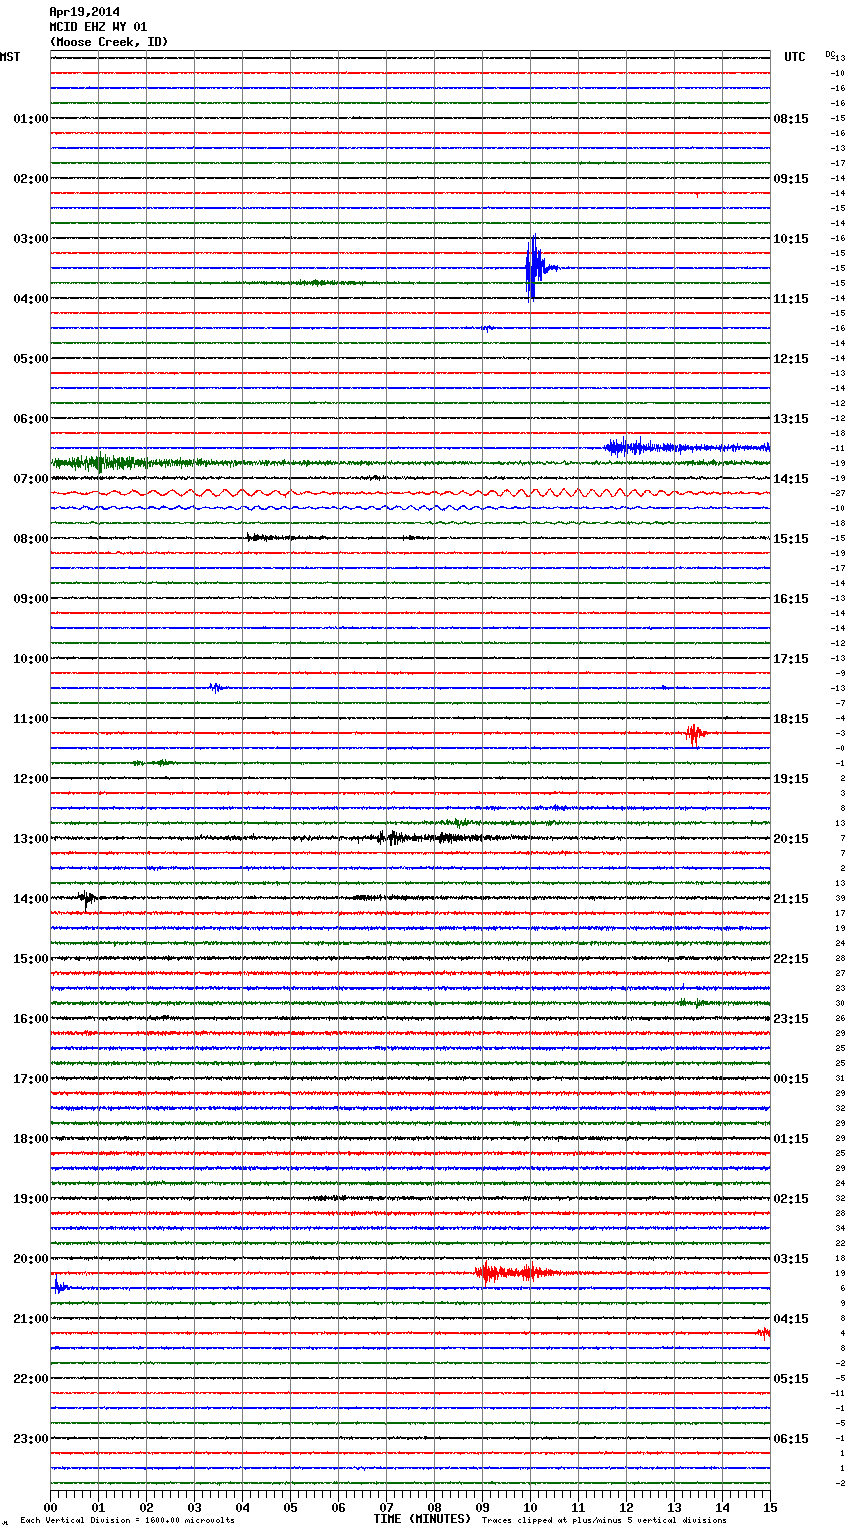Click the 10:15 UTC time label

coord(791,239)
